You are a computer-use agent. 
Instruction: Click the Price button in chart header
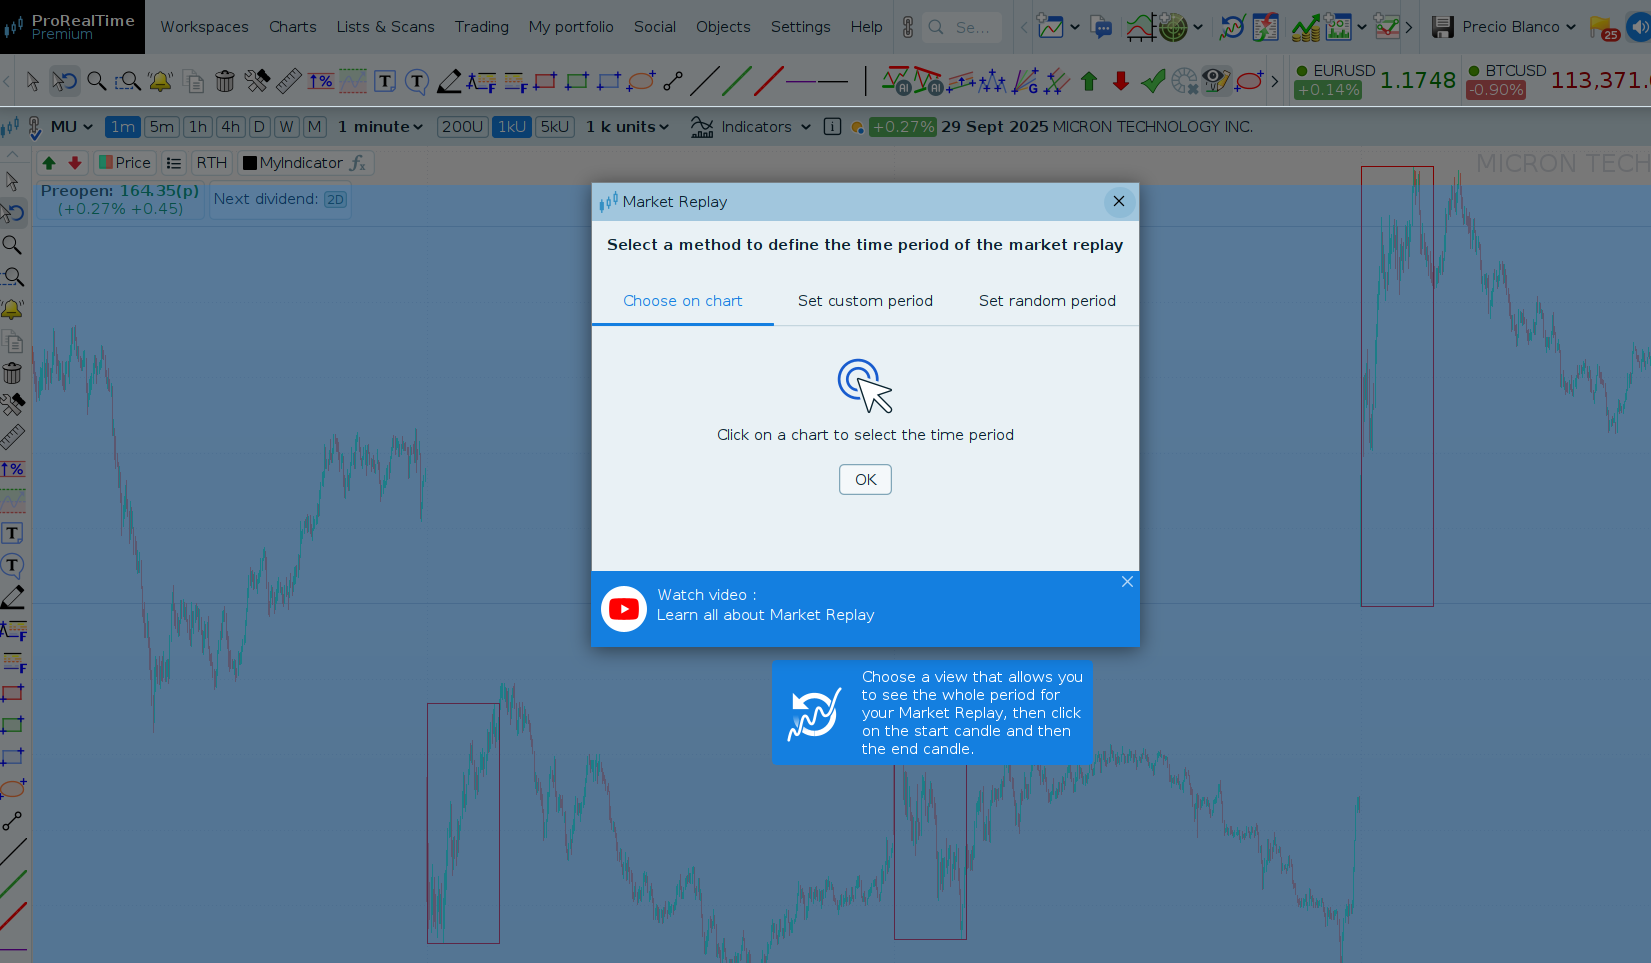[x=125, y=163]
